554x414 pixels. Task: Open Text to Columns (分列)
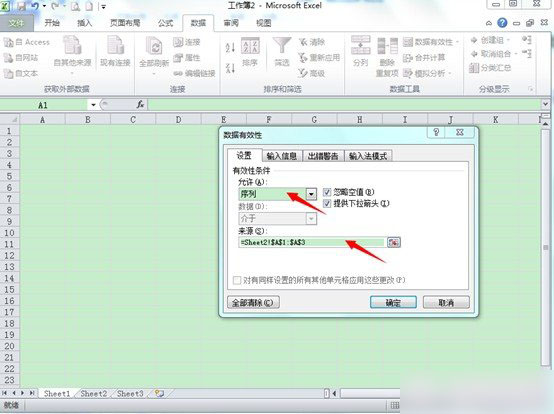pyautogui.click(x=360, y=52)
